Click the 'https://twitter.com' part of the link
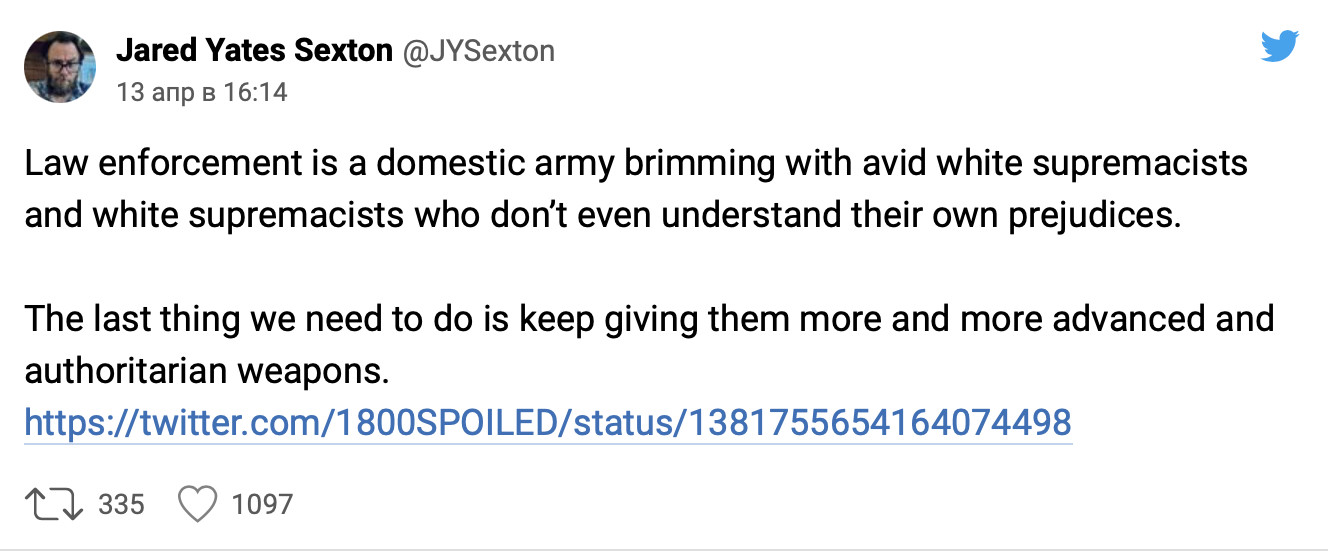This screenshot has width=1328, height=556. 170,422
